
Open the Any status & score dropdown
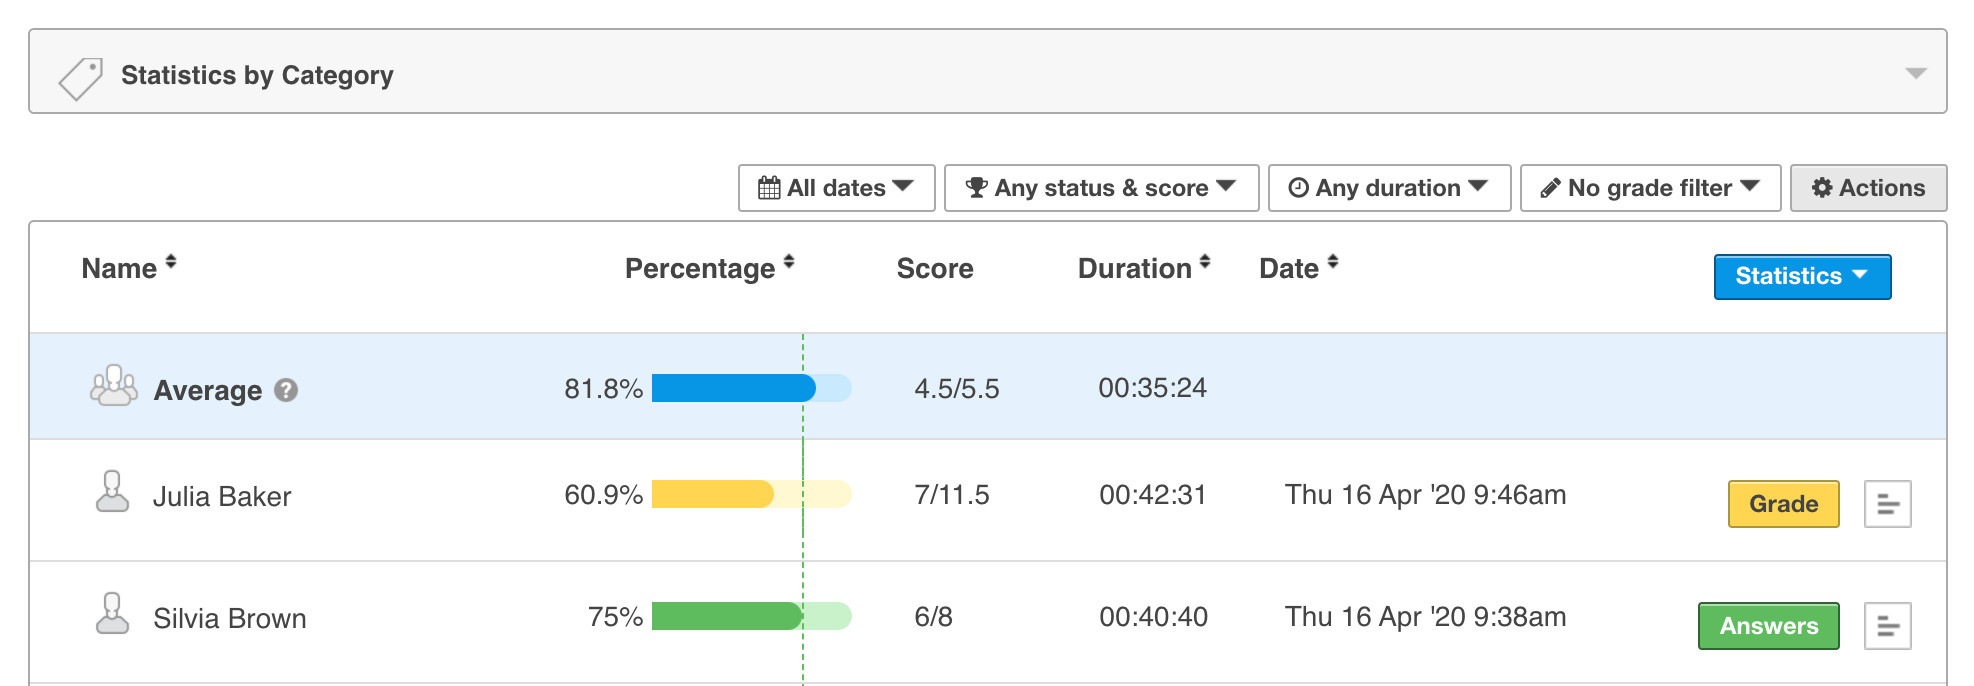tap(1101, 188)
